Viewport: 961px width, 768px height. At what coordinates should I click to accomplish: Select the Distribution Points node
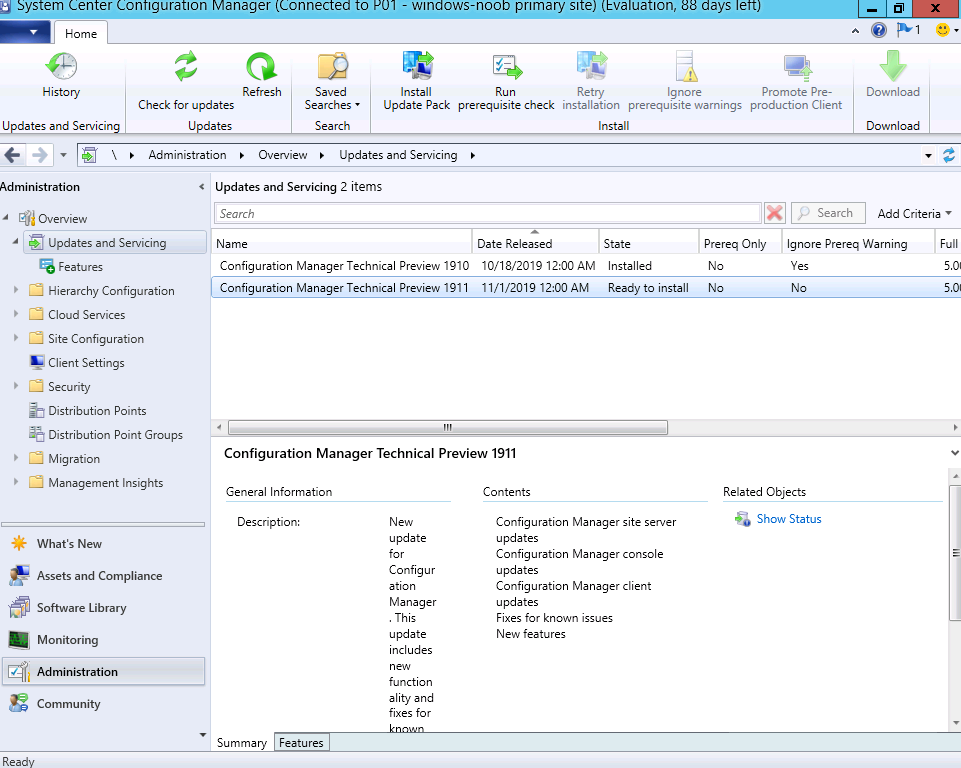point(97,411)
